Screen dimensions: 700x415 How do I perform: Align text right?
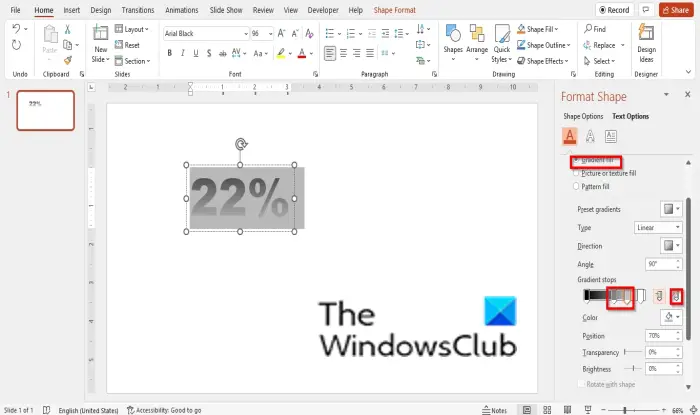pyautogui.click(x=357, y=54)
